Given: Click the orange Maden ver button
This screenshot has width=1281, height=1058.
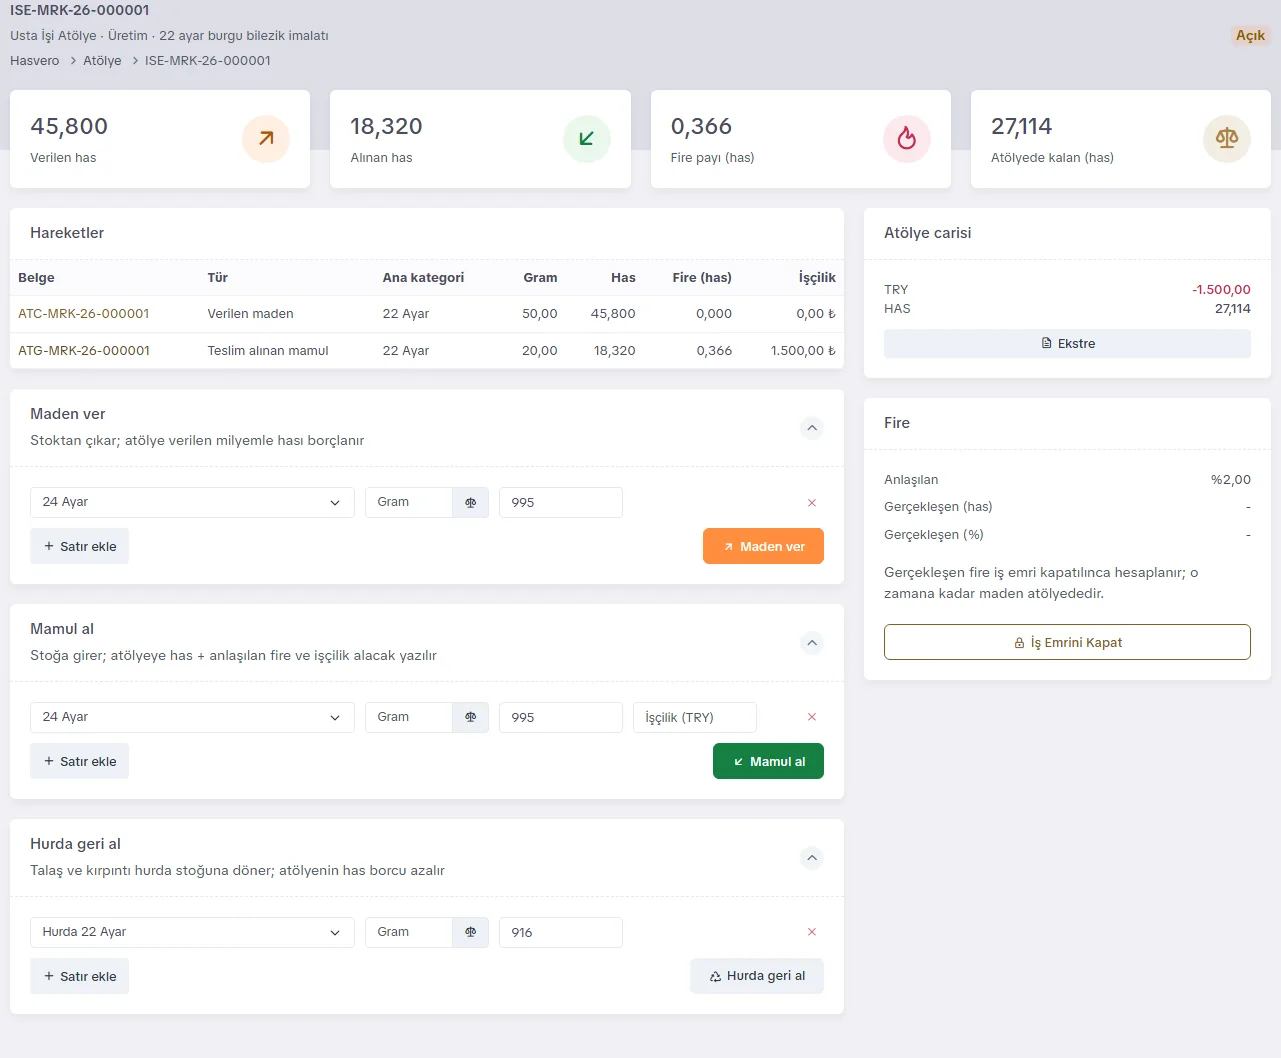Looking at the screenshot, I should (763, 546).
